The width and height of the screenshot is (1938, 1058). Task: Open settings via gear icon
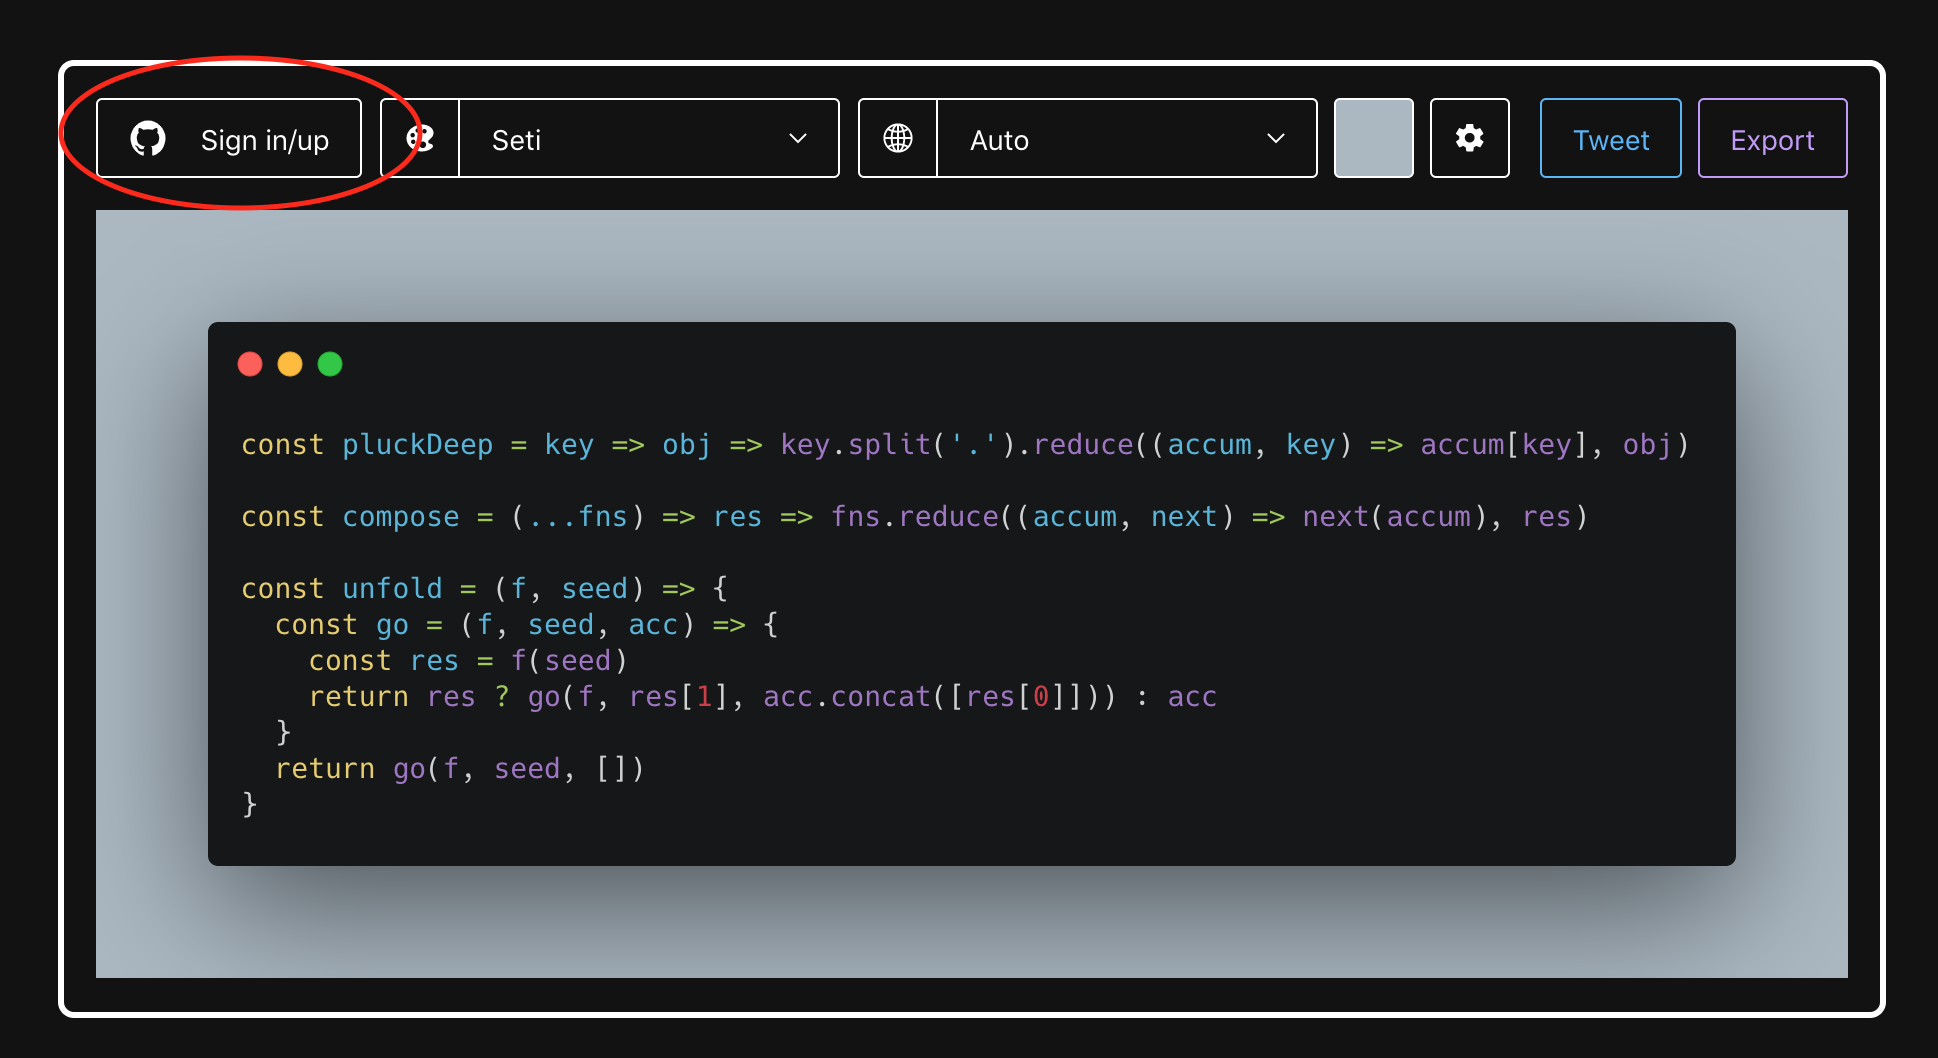[1470, 138]
